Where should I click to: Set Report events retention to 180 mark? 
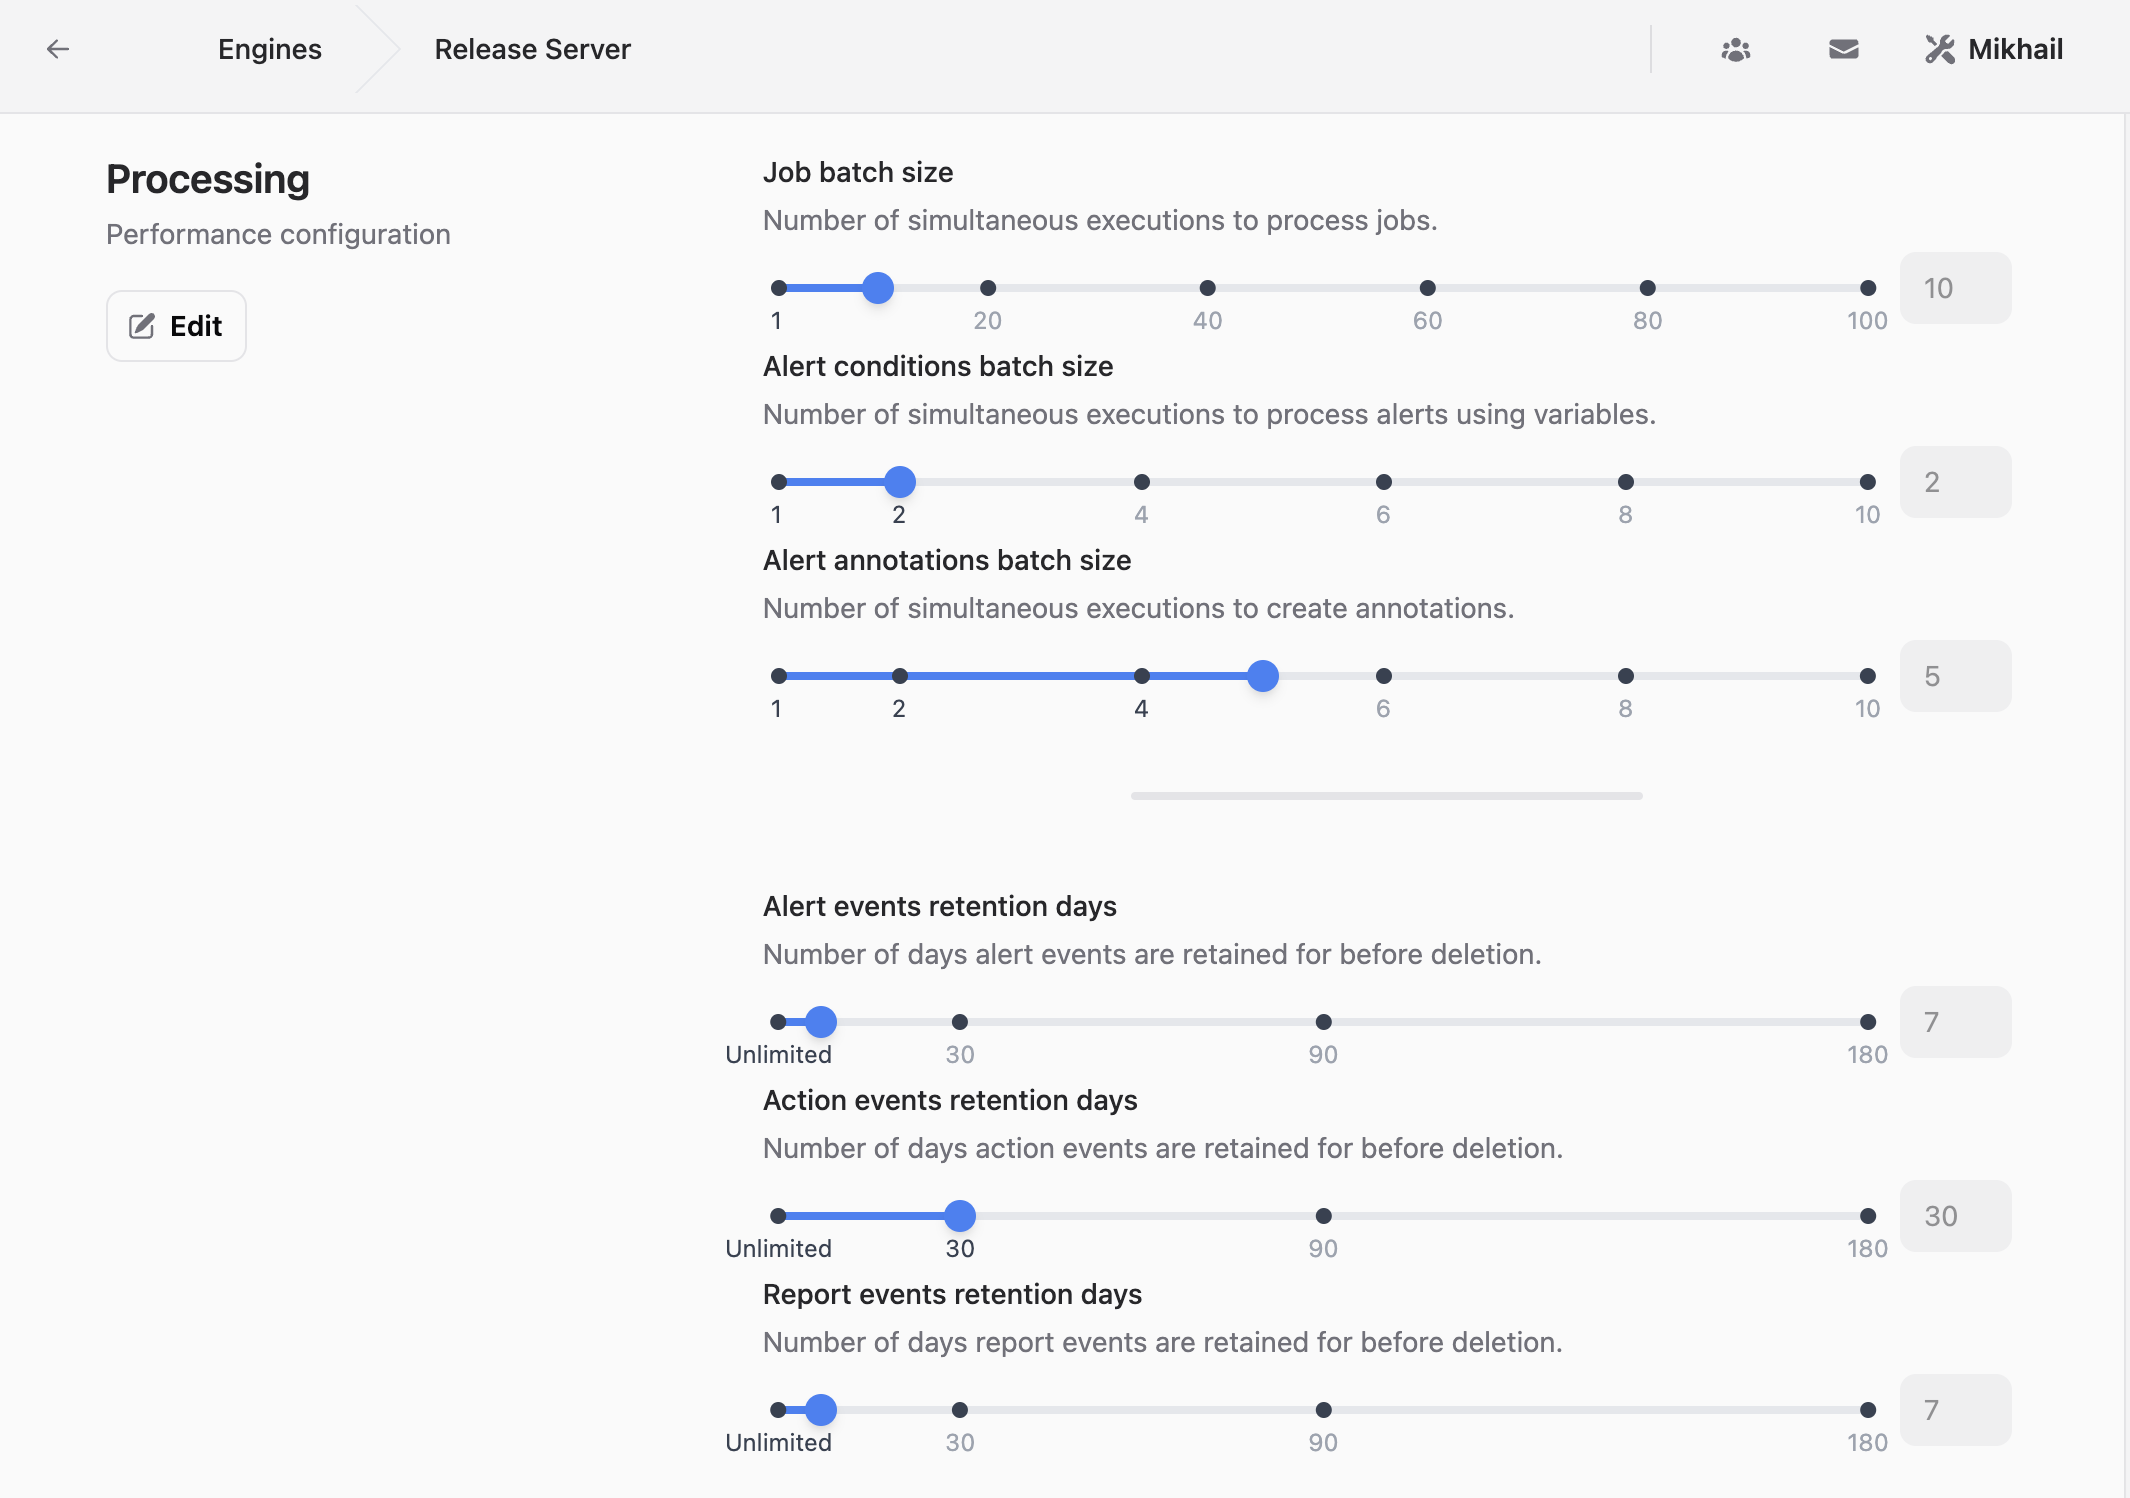1868,1410
